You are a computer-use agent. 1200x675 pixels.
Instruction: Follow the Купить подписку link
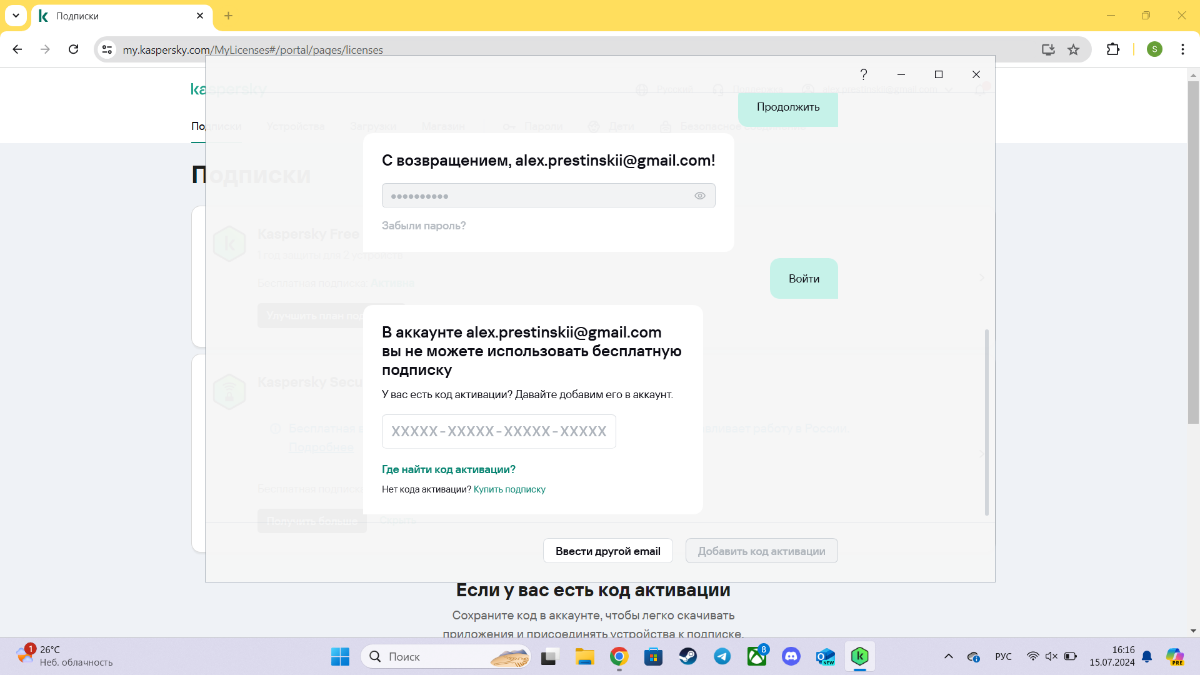(x=510, y=490)
